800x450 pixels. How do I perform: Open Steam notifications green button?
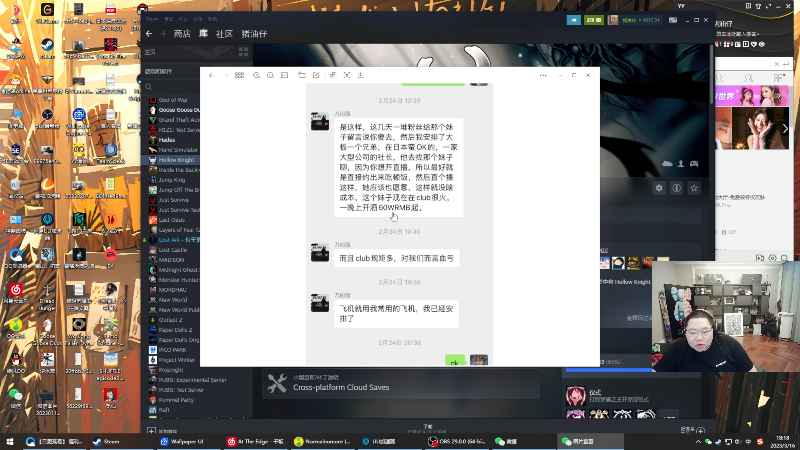[593, 20]
